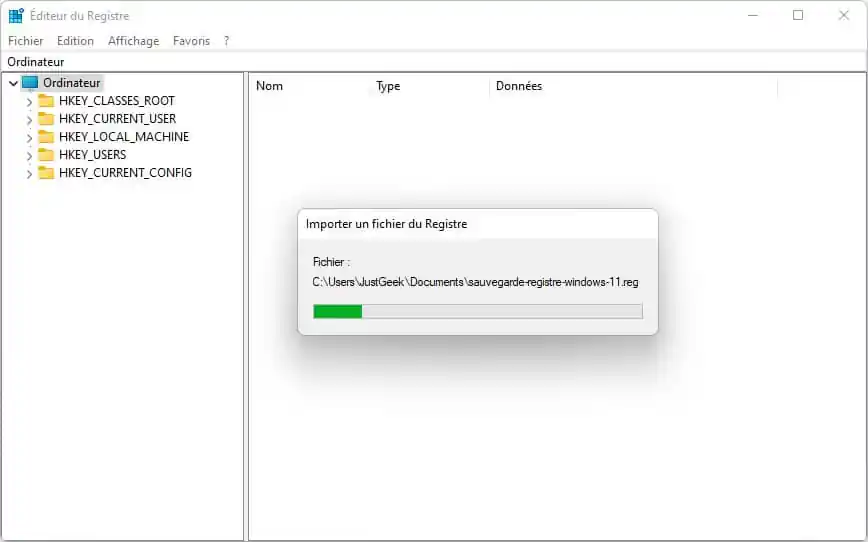868x542 pixels.
Task: Click the sauvegarde-registre-windows-11.reg file path
Action: pos(475,282)
